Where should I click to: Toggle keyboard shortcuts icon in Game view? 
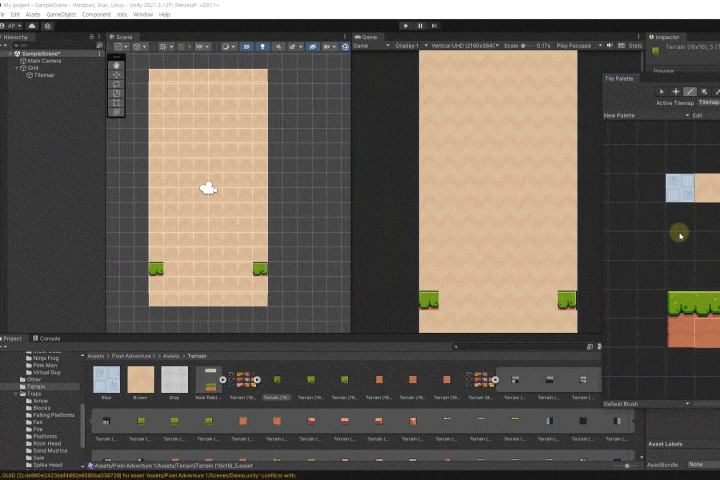[621, 46]
